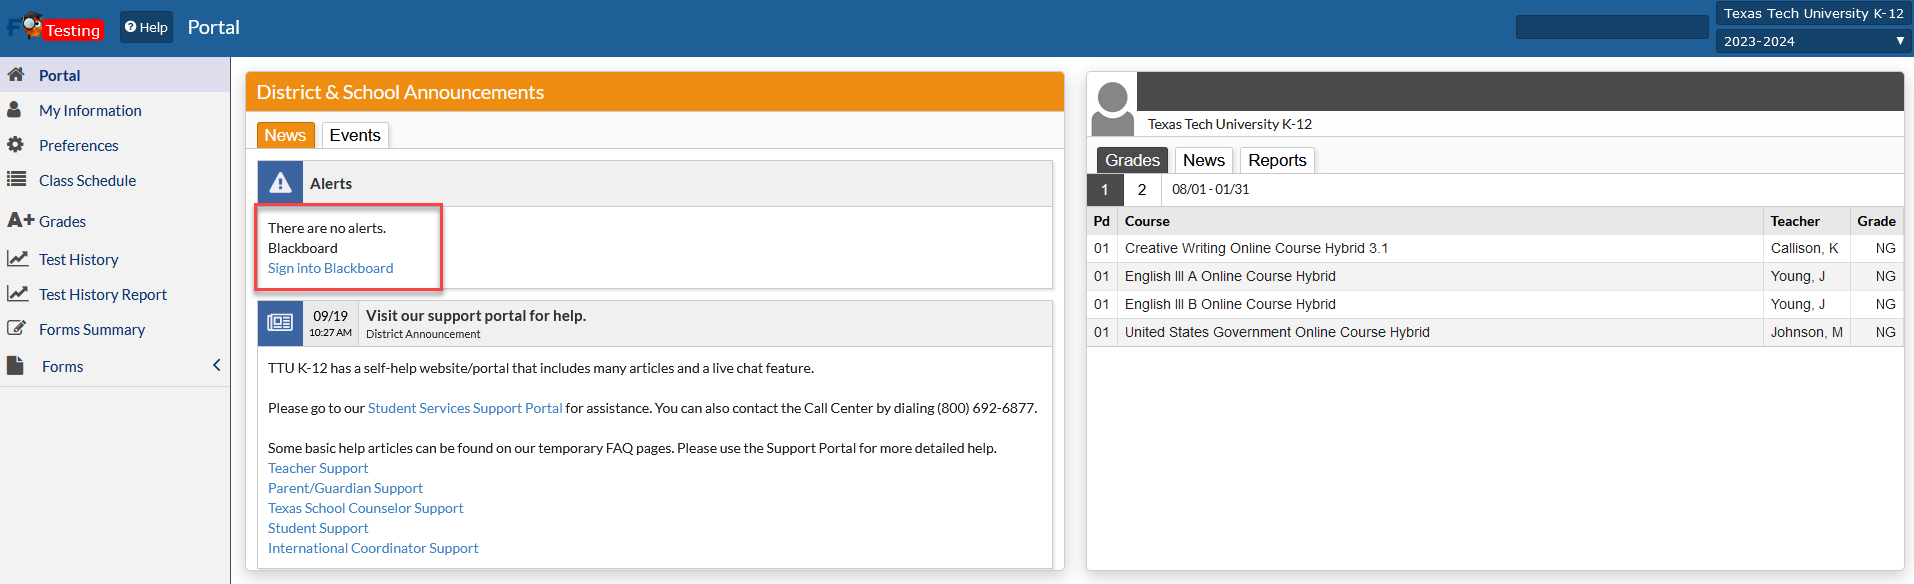Image resolution: width=1914 pixels, height=584 pixels.
Task: Click the Test History Report chart icon
Action: click(x=17, y=294)
